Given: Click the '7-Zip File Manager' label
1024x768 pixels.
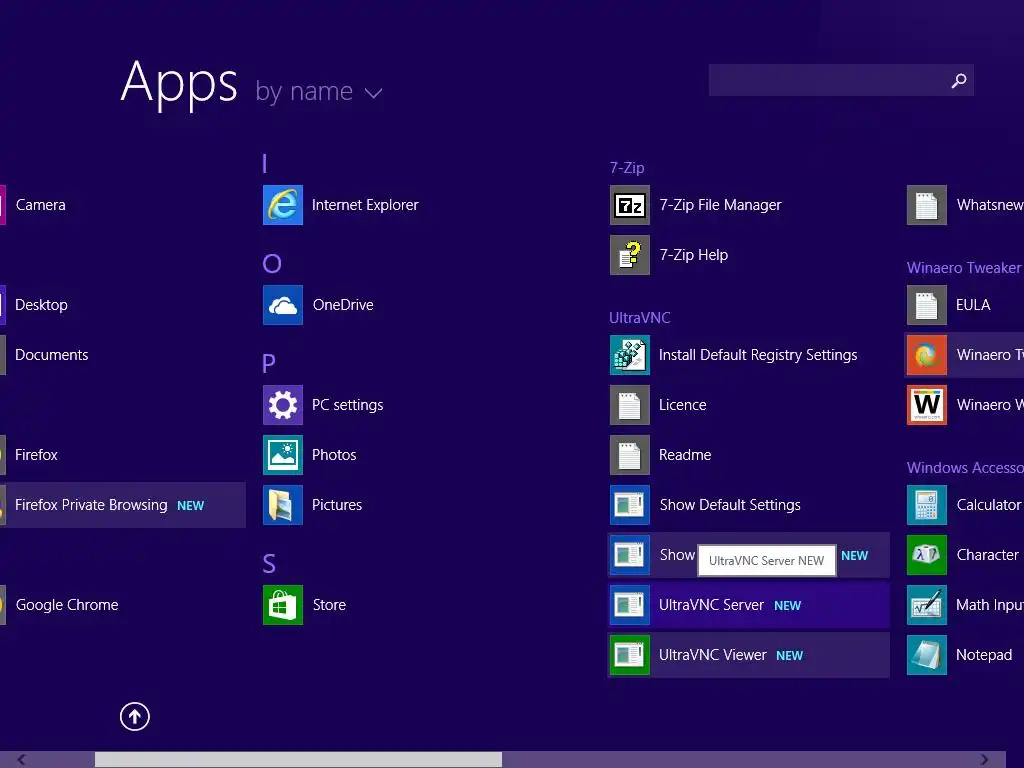Looking at the screenshot, I should click(720, 205).
